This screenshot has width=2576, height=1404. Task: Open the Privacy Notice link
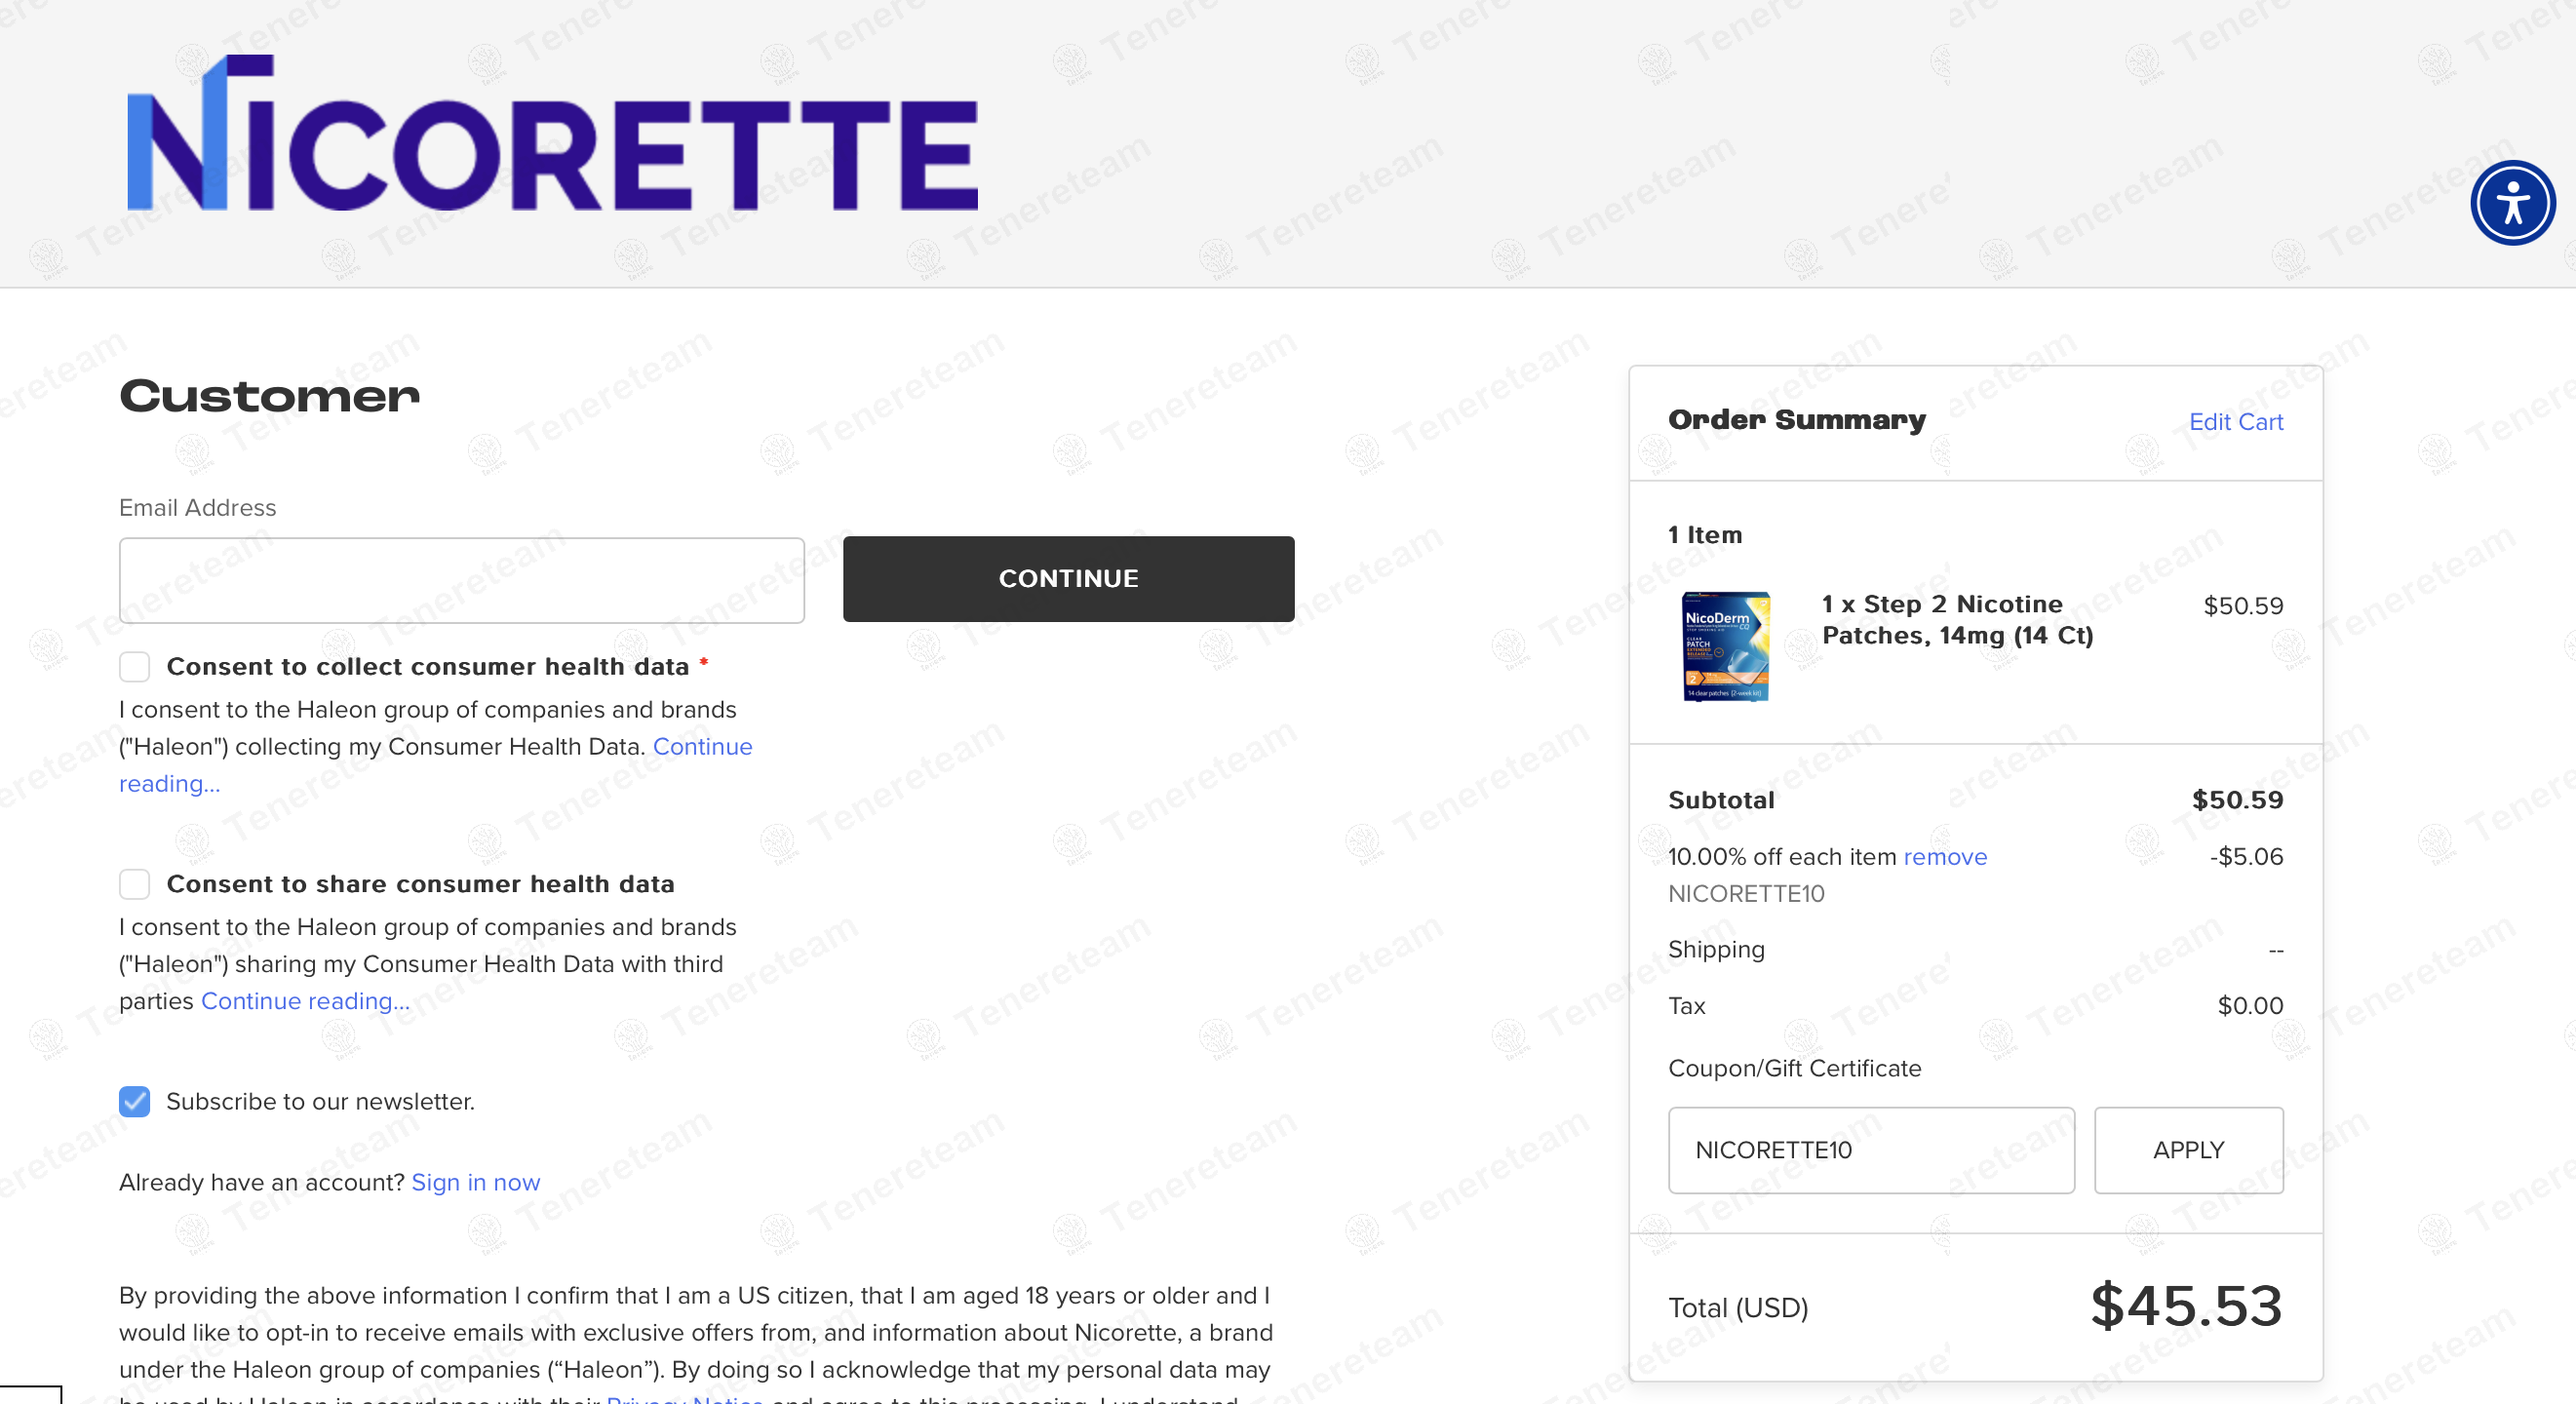coord(685,1398)
